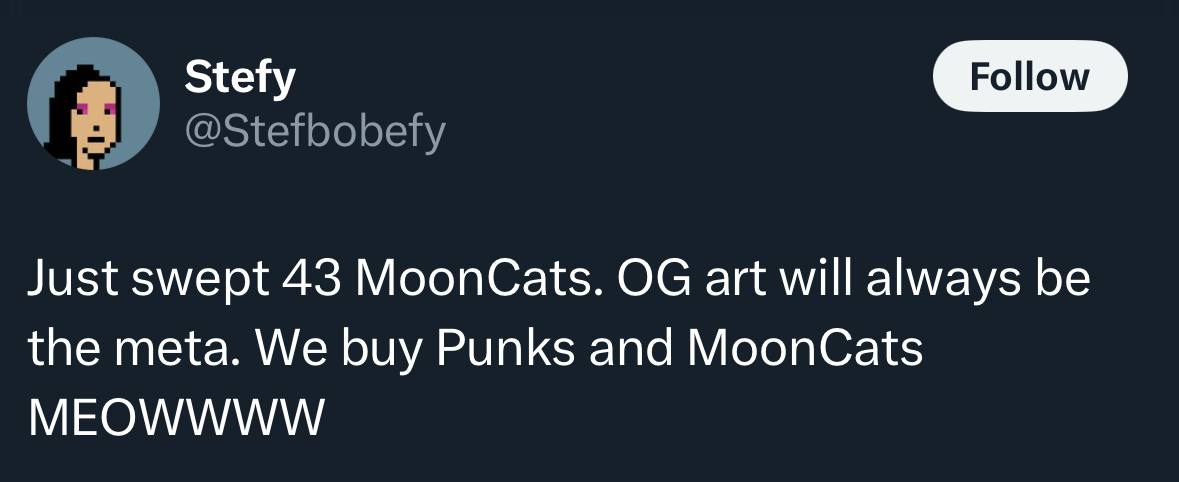Click the Follow button
The height and width of the screenshot is (482, 1179).
(1029, 77)
